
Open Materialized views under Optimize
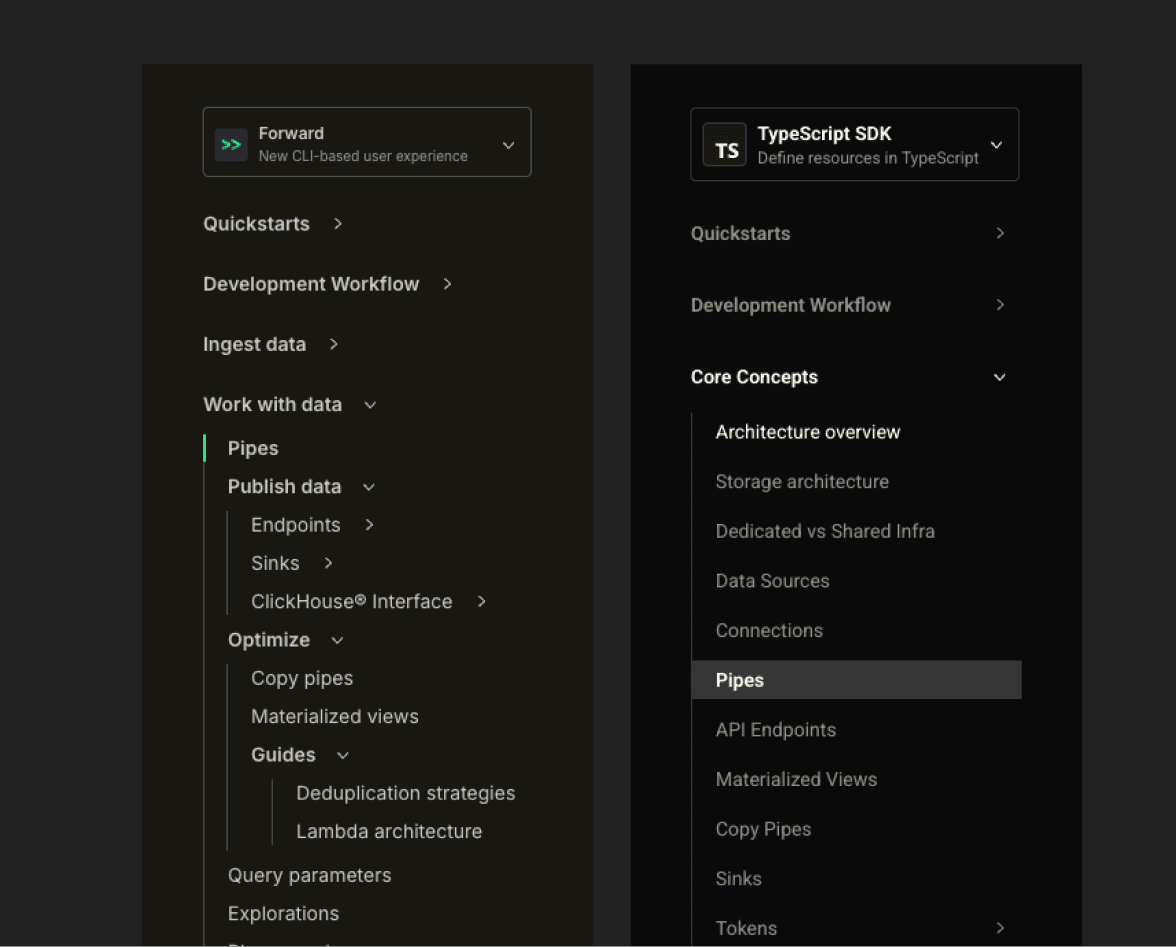tap(334, 717)
